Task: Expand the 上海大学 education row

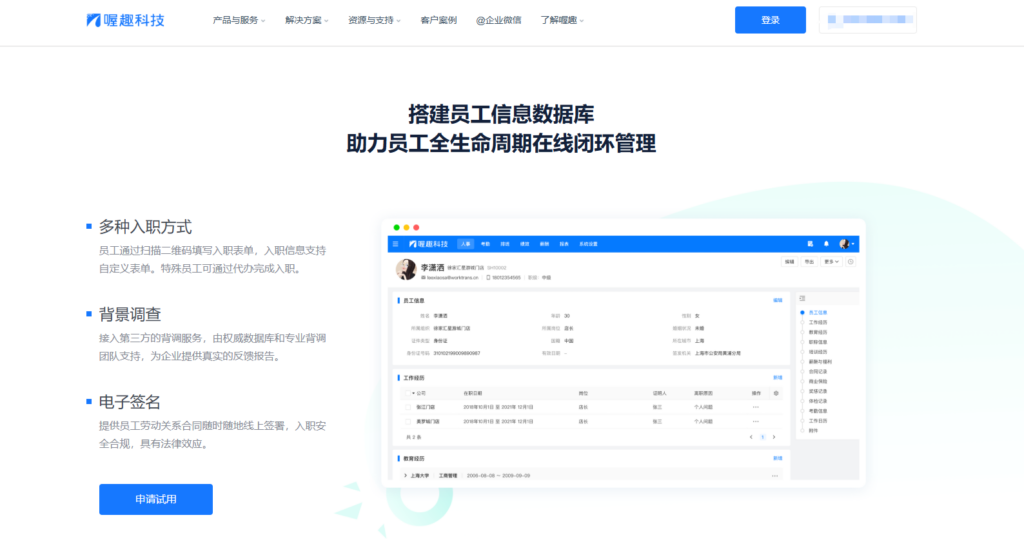Action: 406,476
